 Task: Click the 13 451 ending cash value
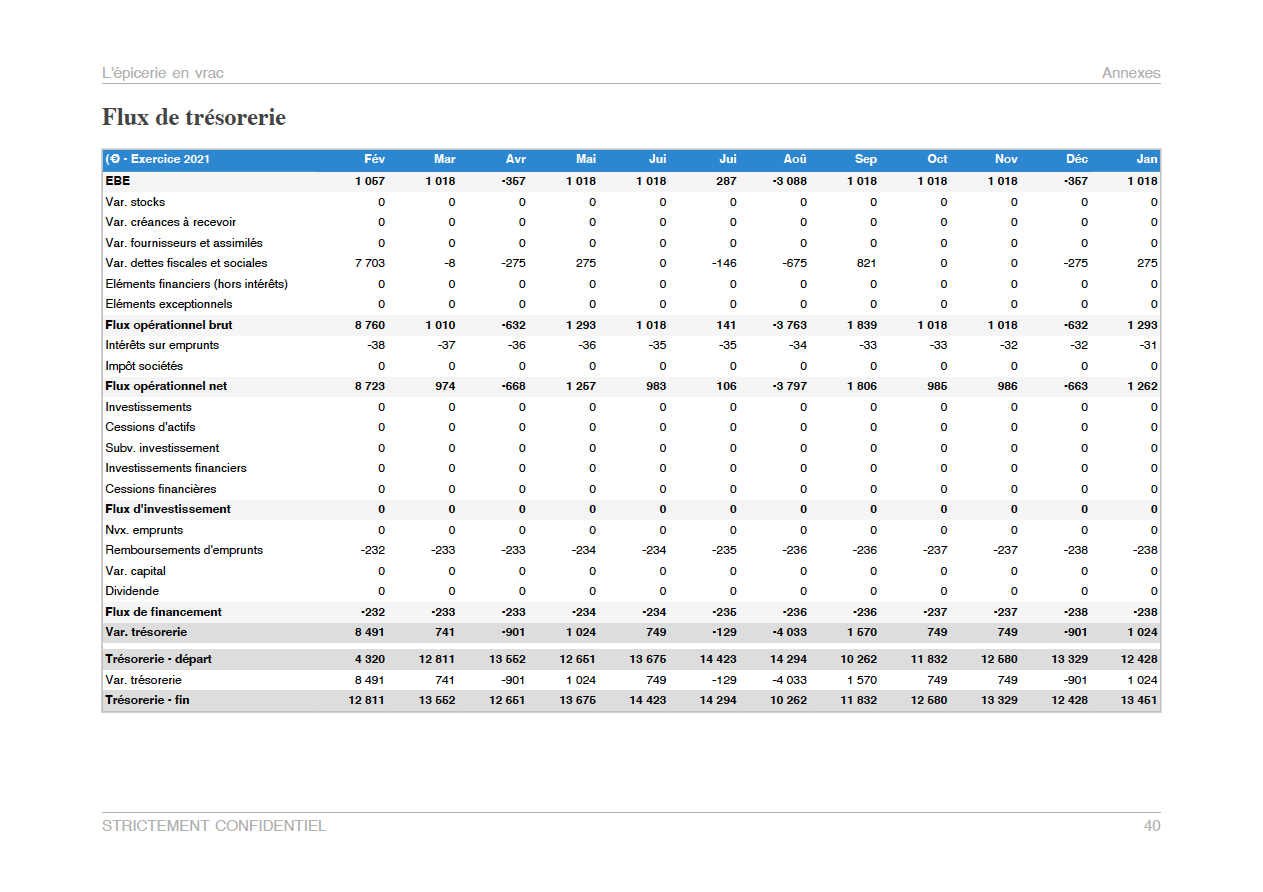pos(1138,700)
